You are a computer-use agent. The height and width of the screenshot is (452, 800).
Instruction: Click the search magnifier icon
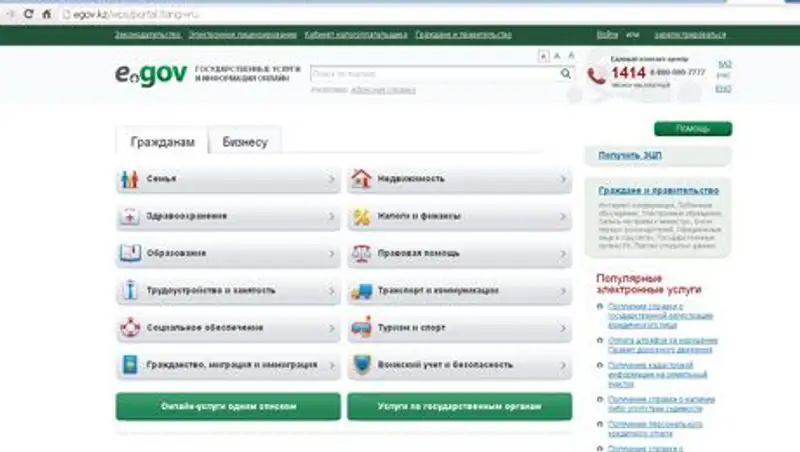pyautogui.click(x=565, y=73)
